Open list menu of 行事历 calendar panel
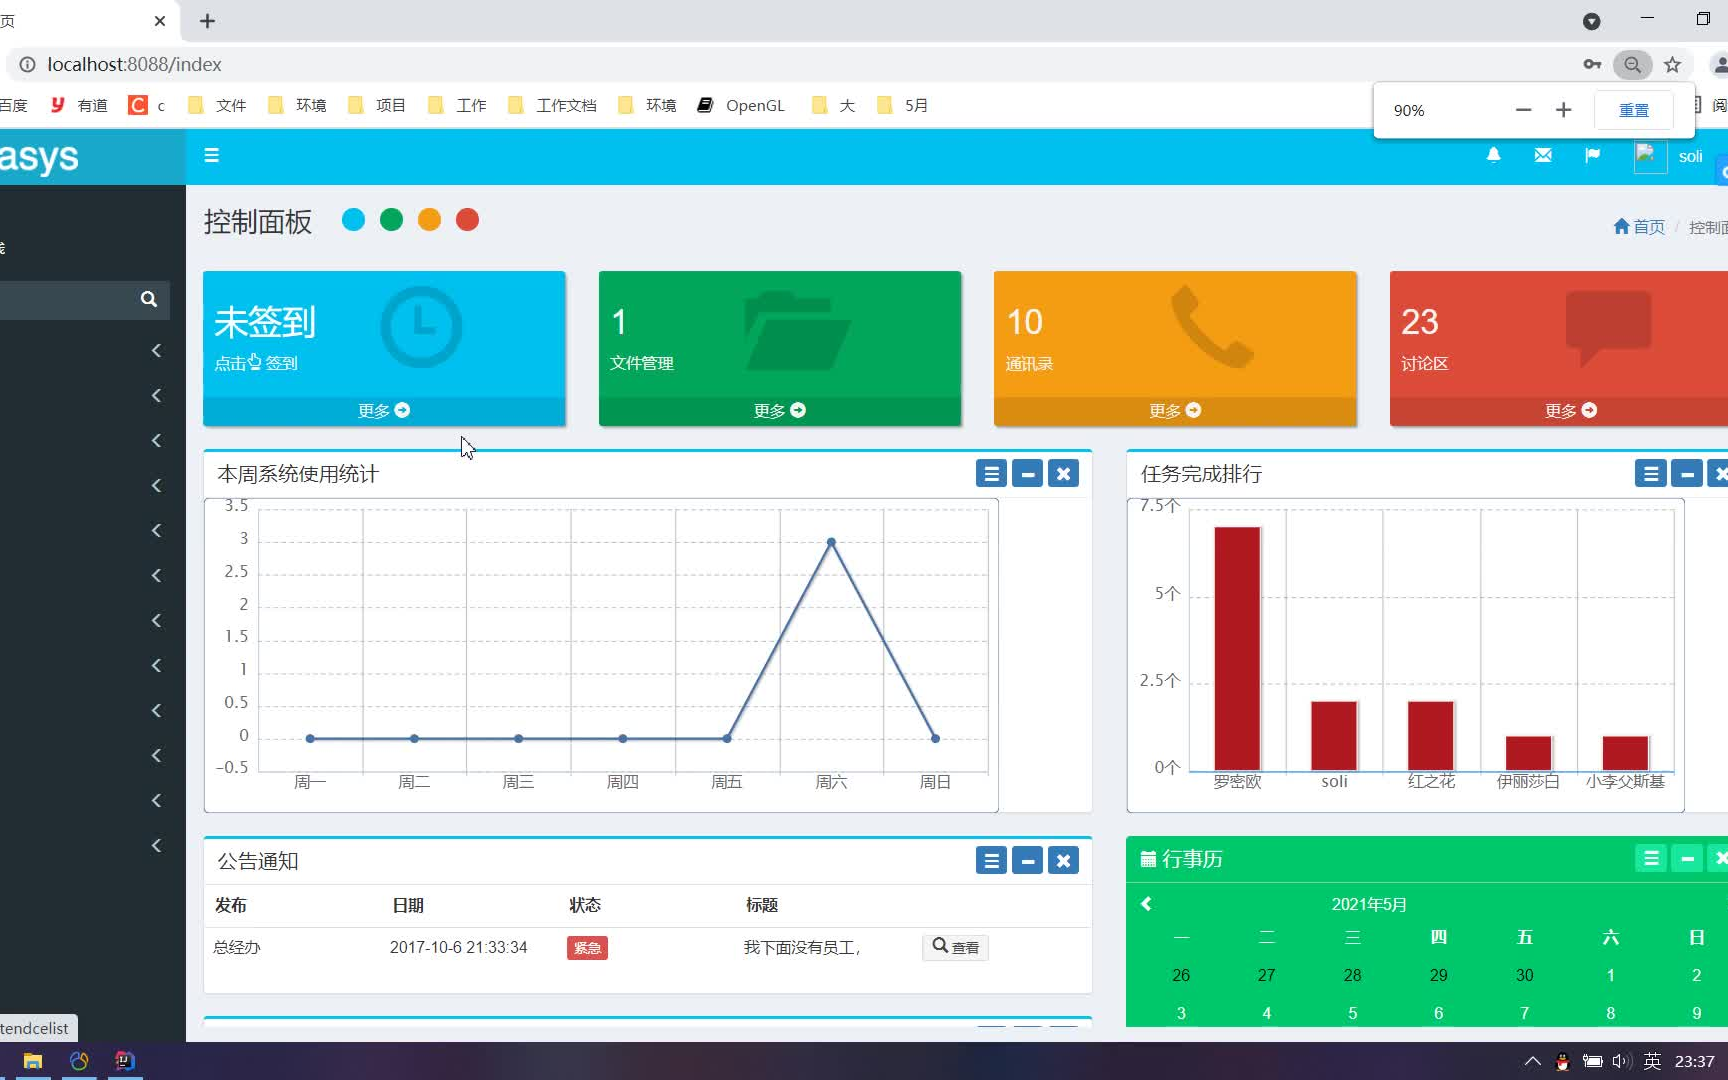Screen dimensions: 1728x1080 (1651, 859)
